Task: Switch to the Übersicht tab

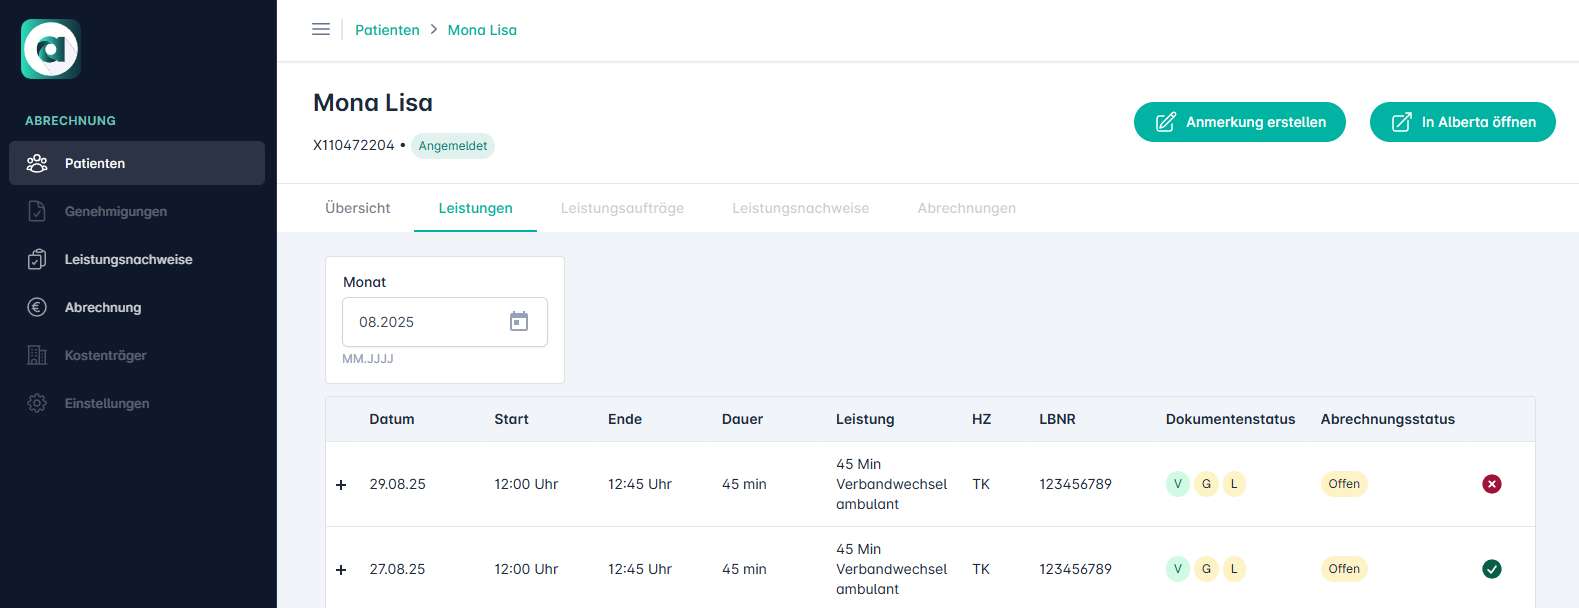Action: [x=357, y=208]
